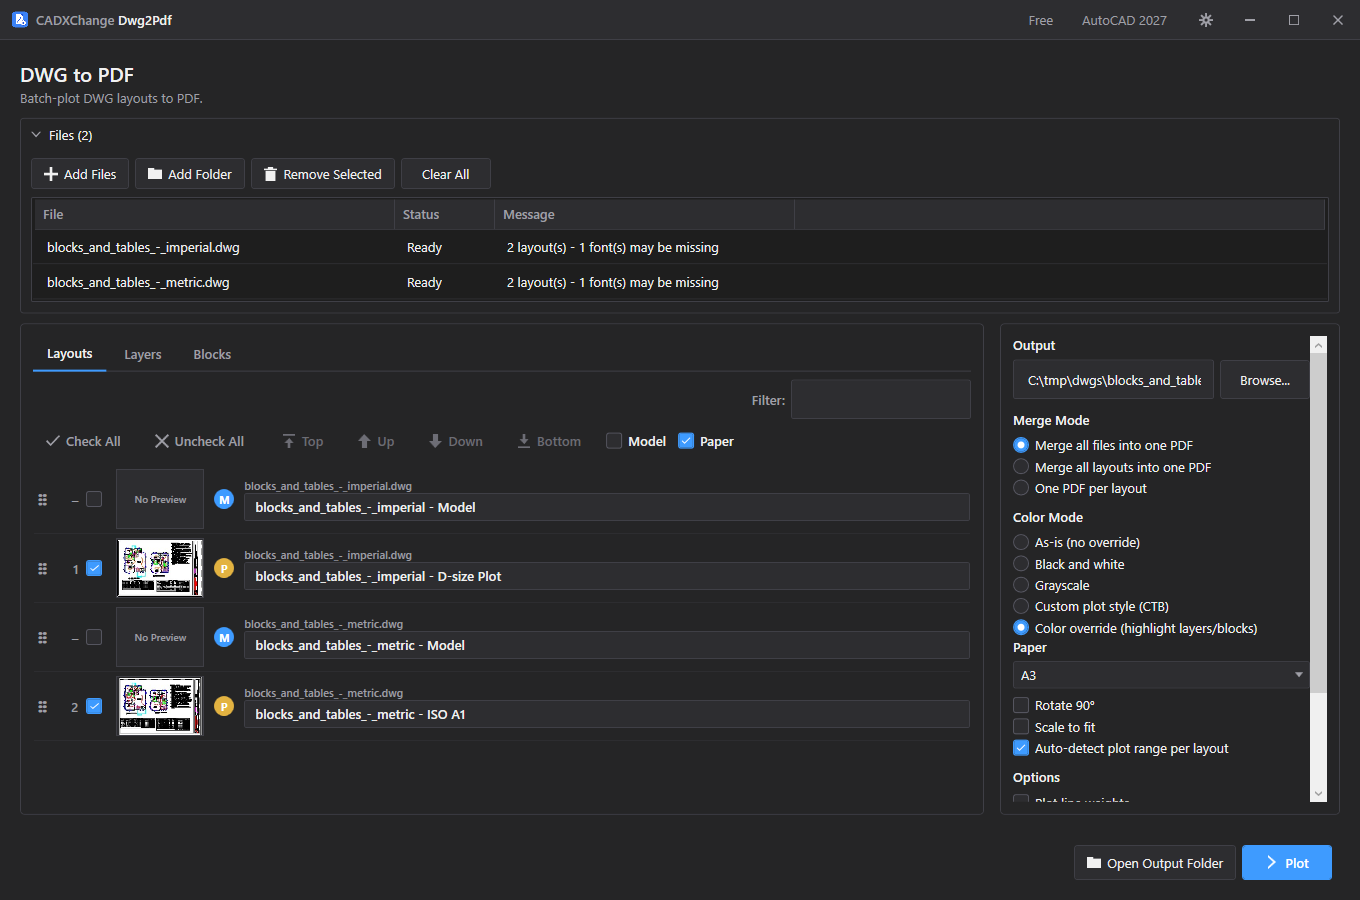Click the File column header

coord(214,214)
